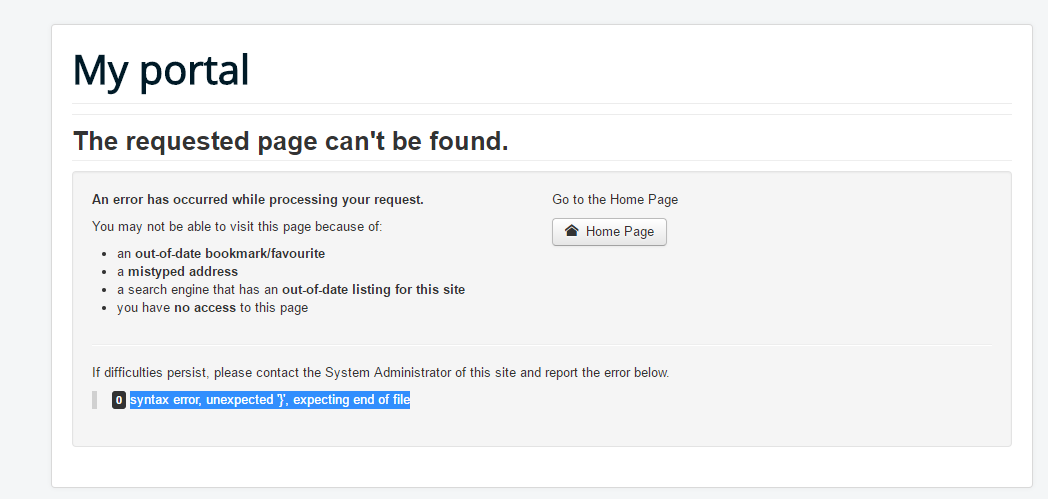This screenshot has height=499, width=1048.
Task: Click the "Go to the Home Page" label
Action: pos(615,199)
